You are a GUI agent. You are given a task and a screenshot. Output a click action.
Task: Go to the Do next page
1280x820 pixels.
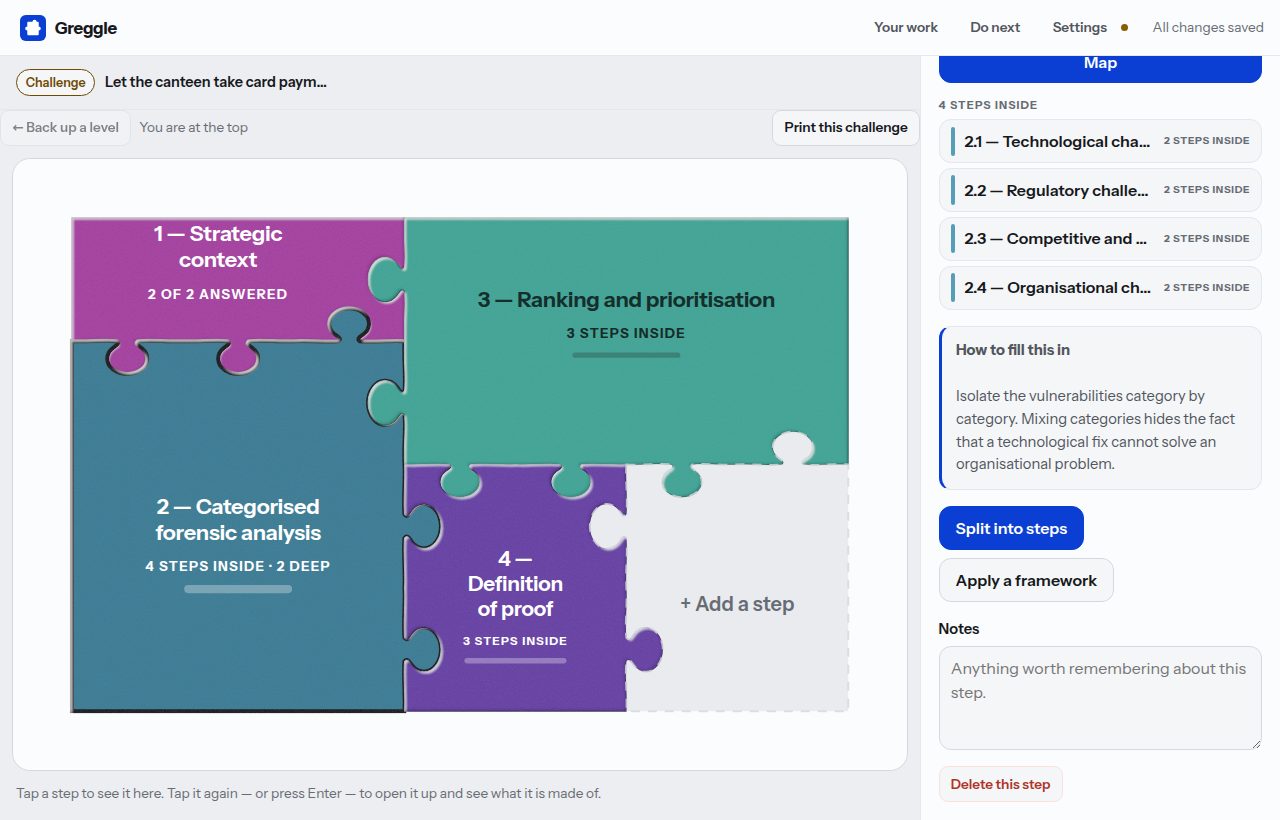[x=995, y=27]
